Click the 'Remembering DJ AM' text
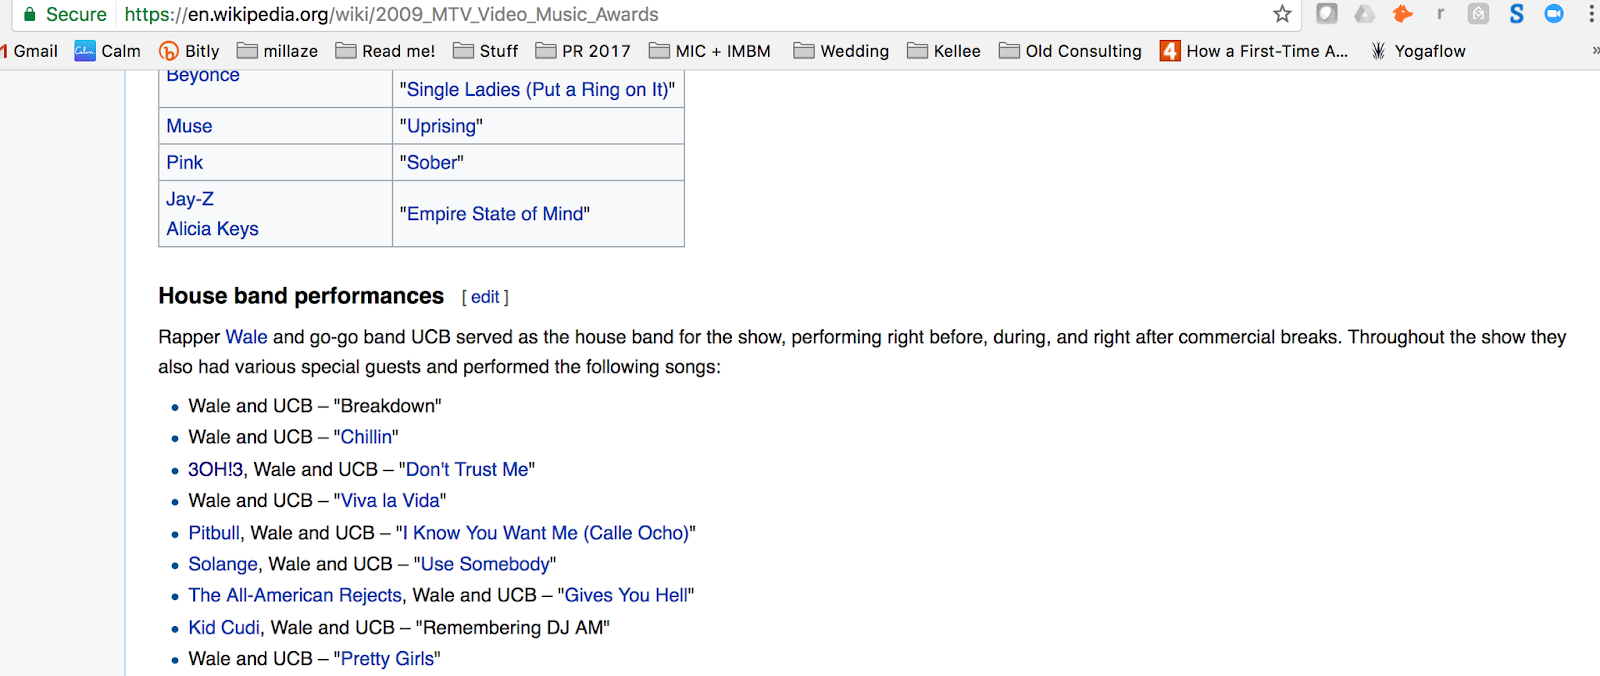This screenshot has height=676, width=1600. click(x=512, y=627)
